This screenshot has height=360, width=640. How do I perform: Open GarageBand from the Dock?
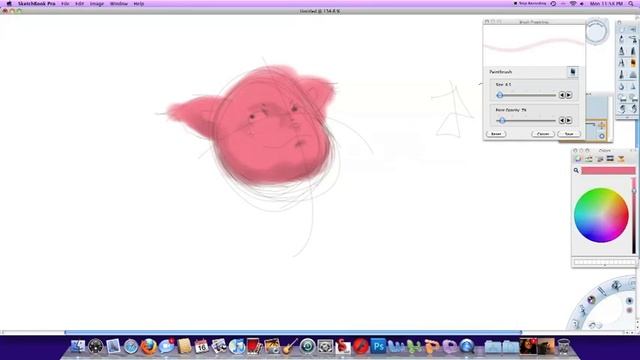point(290,347)
